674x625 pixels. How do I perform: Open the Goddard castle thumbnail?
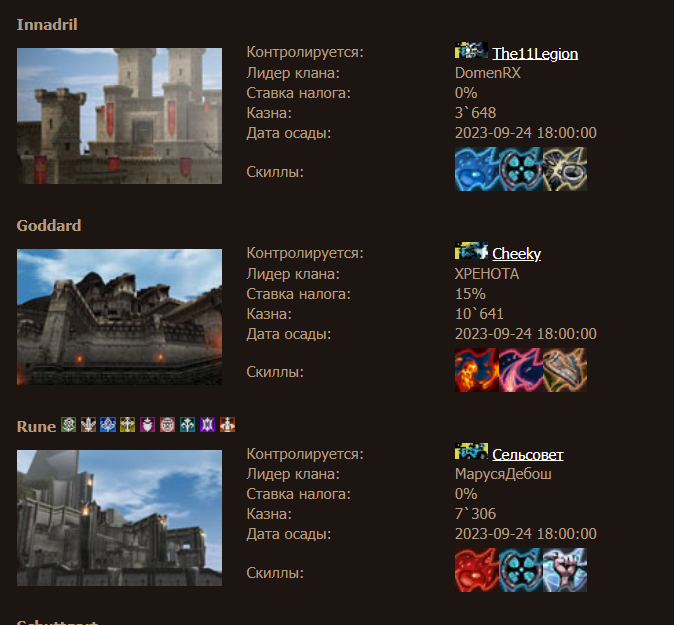click(x=119, y=317)
